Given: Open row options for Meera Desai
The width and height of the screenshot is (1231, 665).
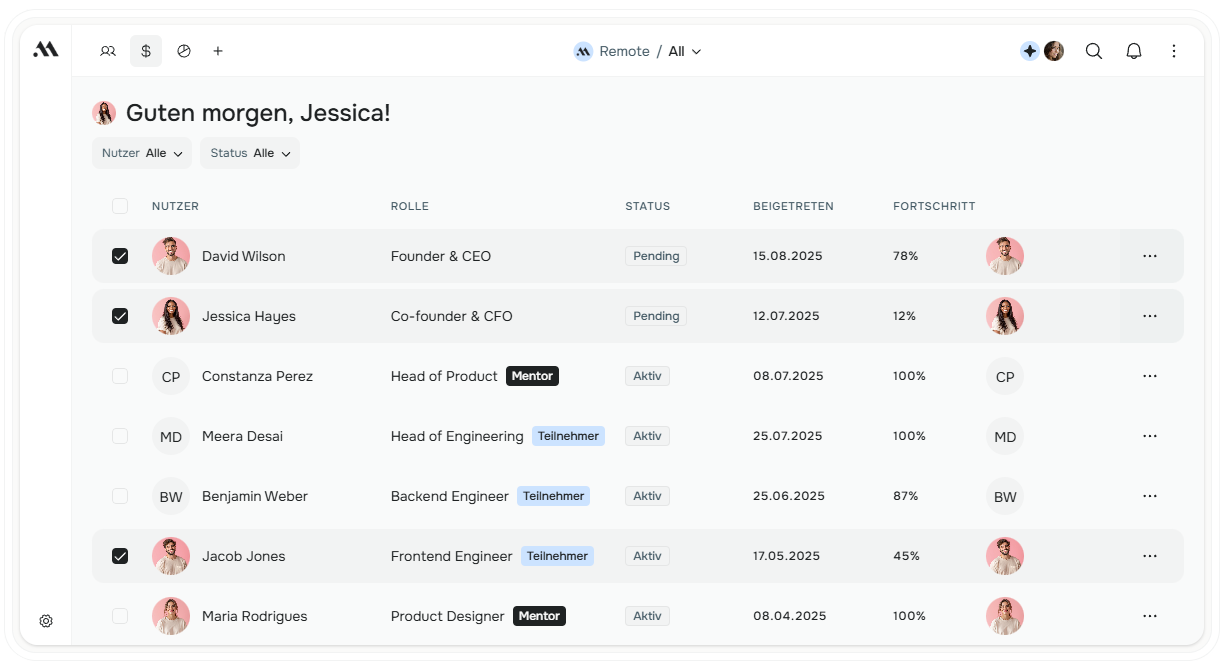Looking at the screenshot, I should [x=1150, y=436].
